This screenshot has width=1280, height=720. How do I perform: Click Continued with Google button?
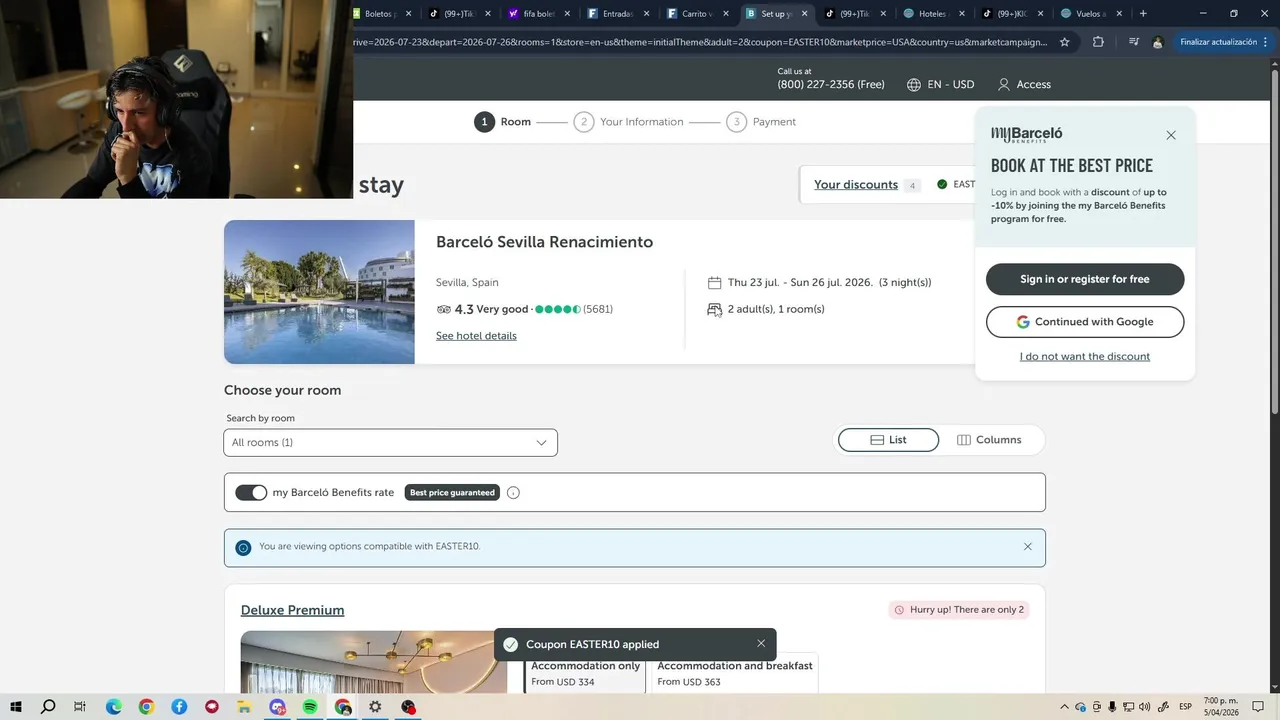(x=1085, y=322)
